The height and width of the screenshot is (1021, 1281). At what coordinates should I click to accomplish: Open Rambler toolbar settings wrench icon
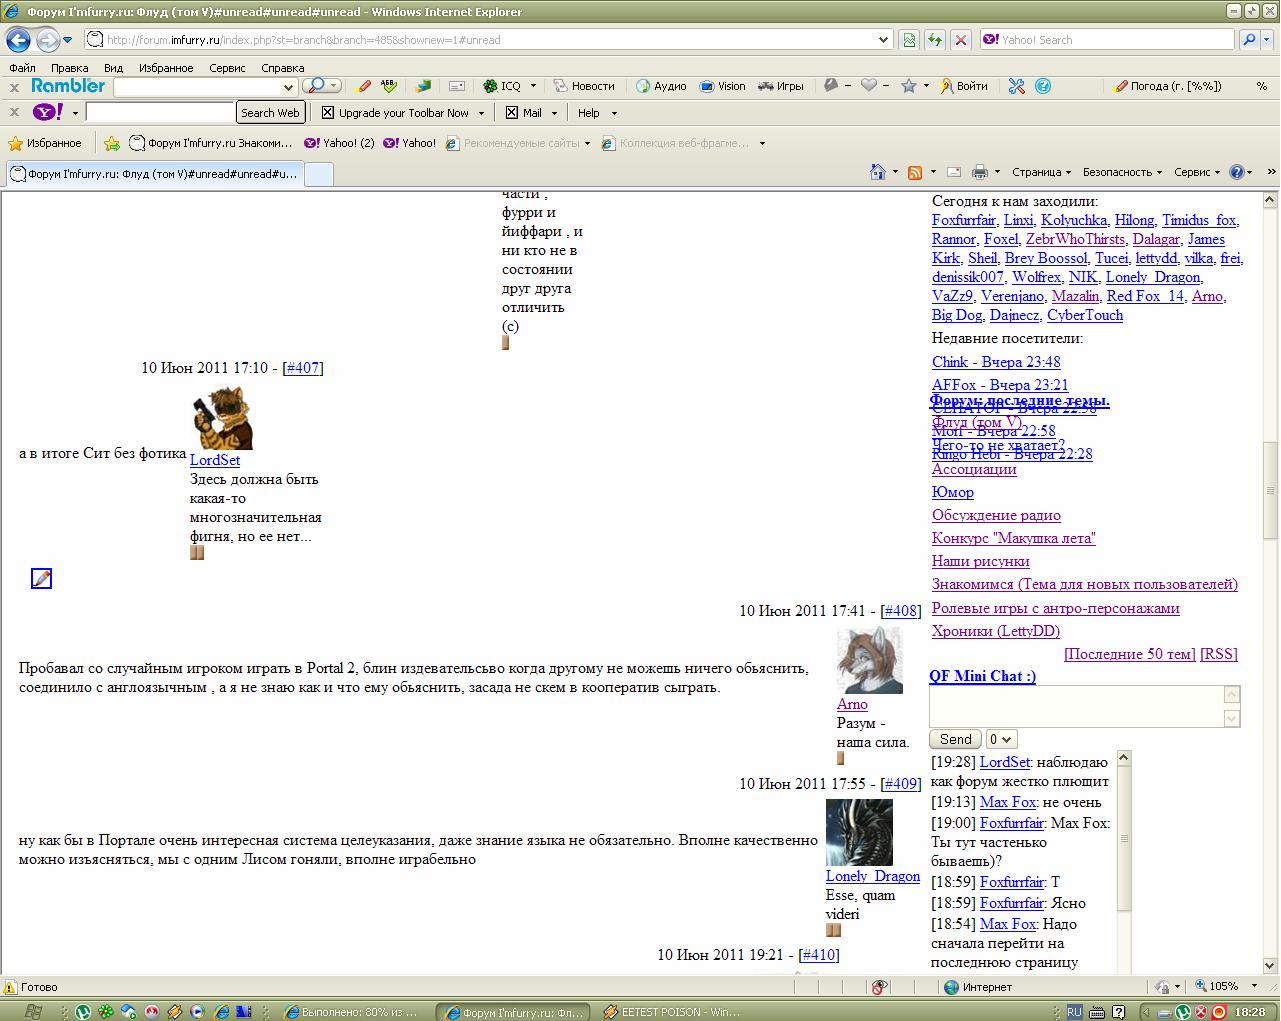click(1016, 86)
